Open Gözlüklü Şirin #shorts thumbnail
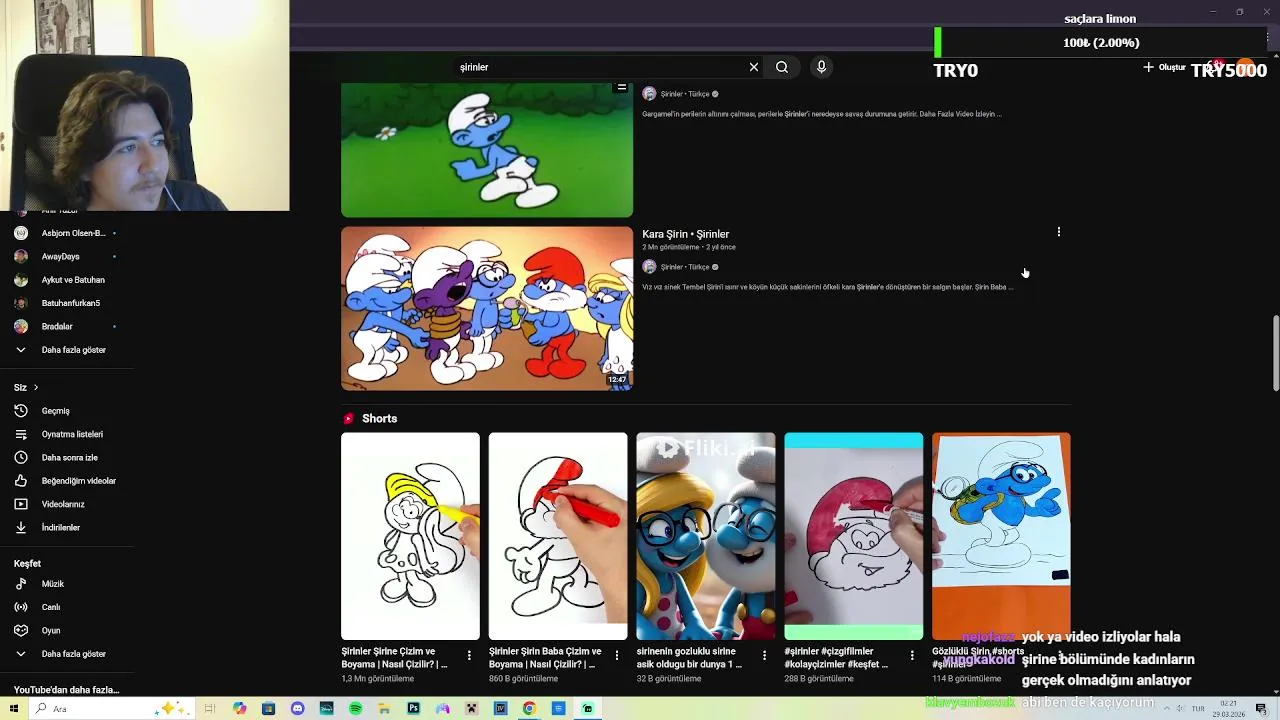The image size is (1280, 720). (1001, 536)
